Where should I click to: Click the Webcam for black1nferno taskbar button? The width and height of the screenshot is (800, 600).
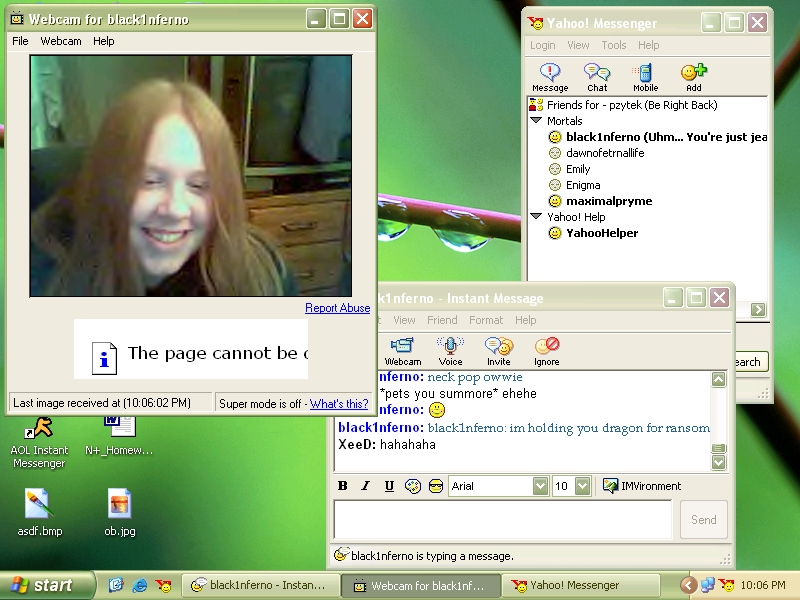420,585
